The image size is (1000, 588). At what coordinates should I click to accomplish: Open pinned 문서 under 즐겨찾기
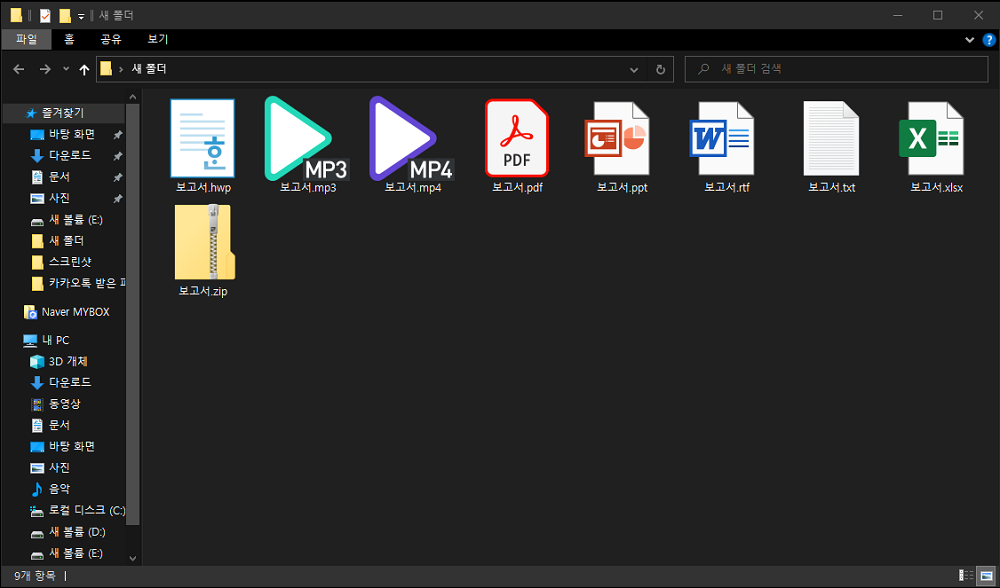pyautogui.click(x=59, y=177)
